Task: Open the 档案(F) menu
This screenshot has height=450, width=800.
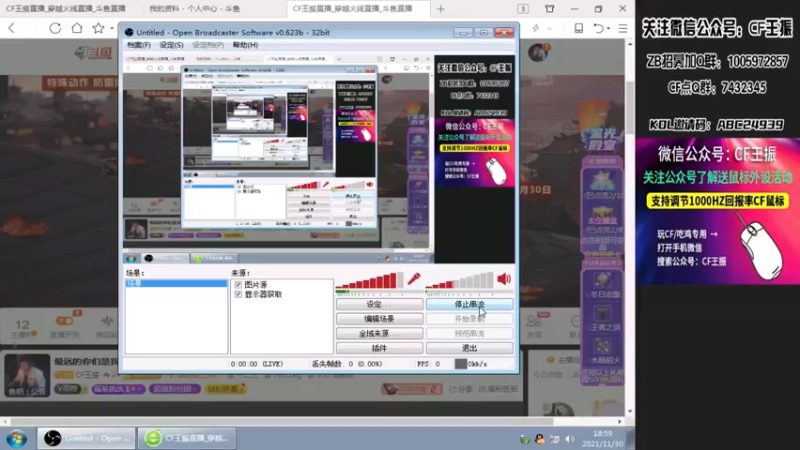Action: tap(138, 45)
